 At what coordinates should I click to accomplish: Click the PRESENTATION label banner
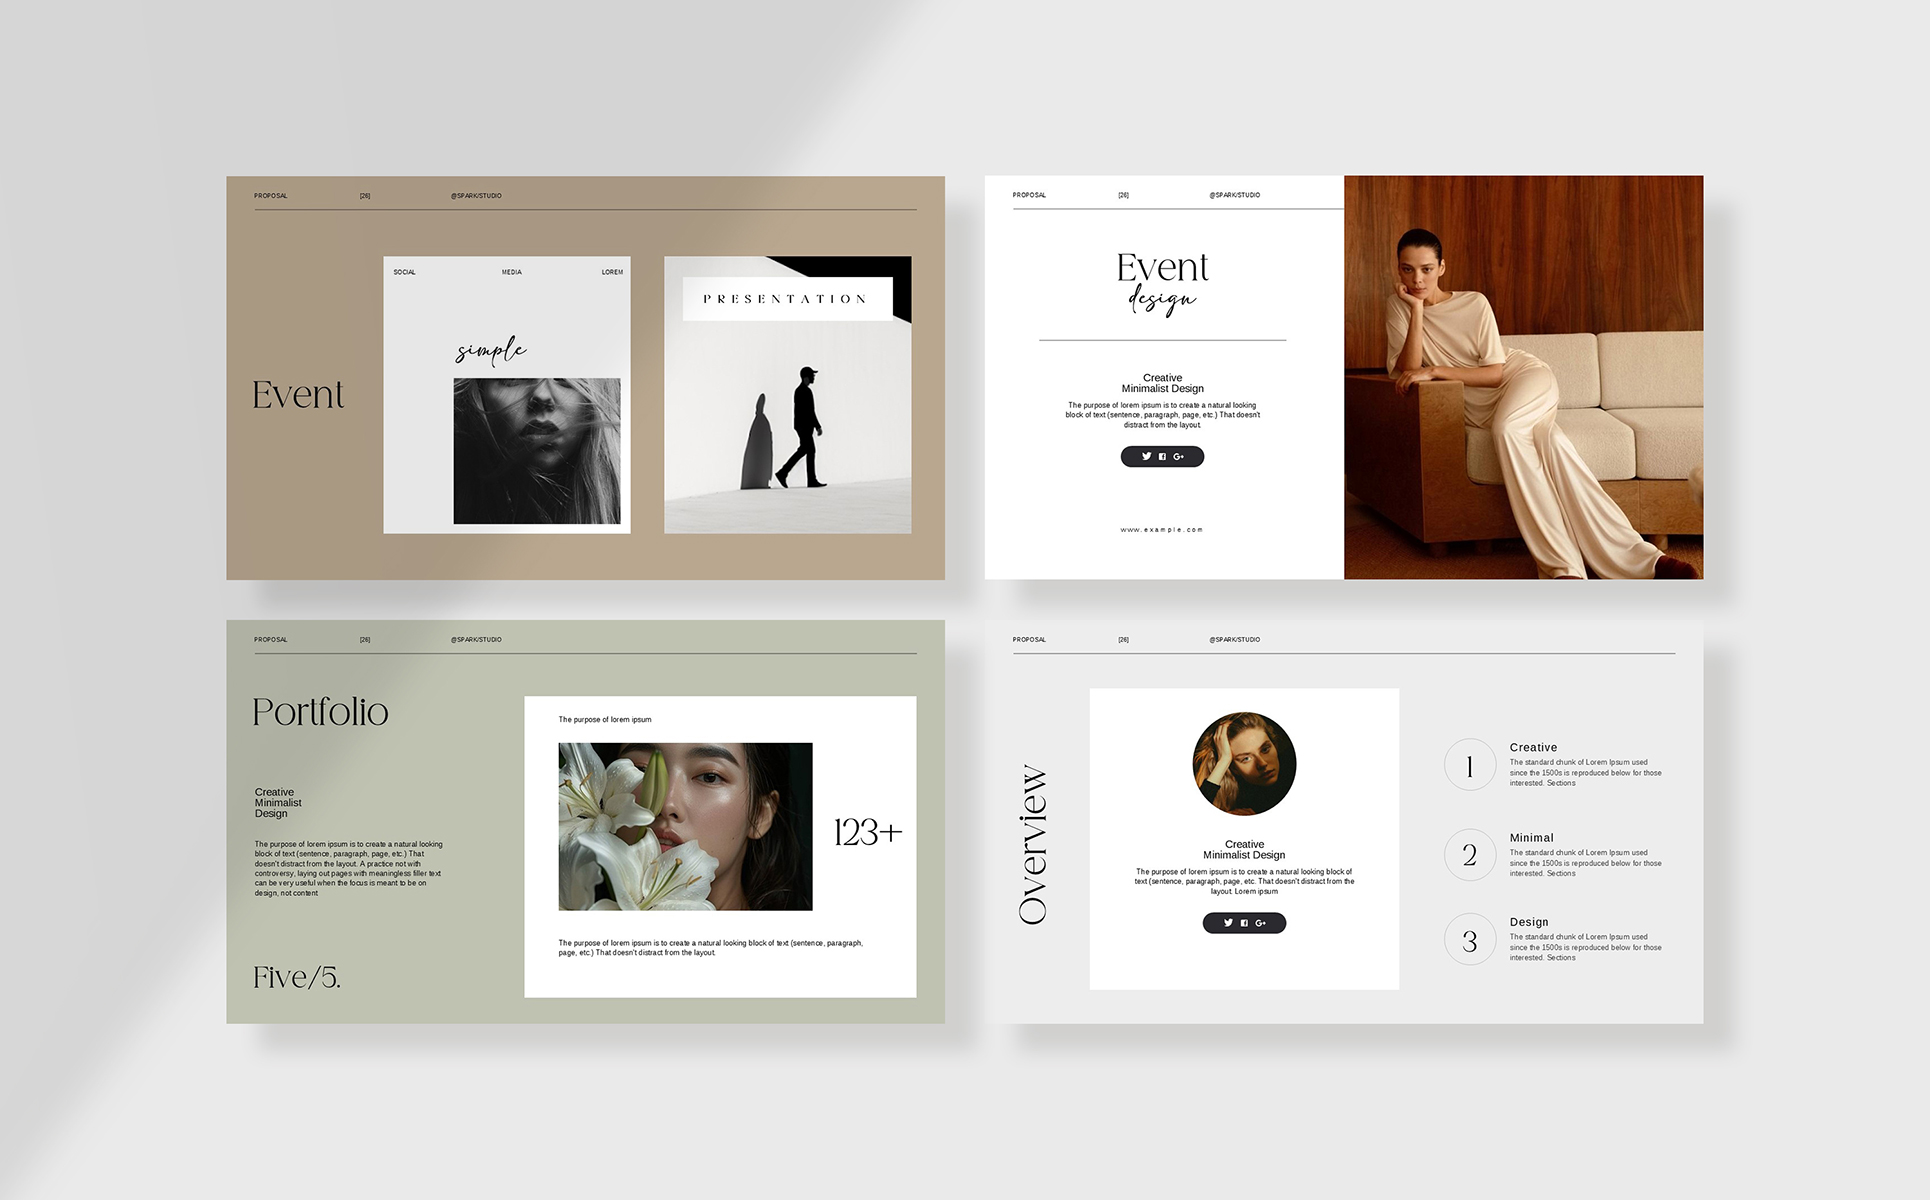coord(787,299)
